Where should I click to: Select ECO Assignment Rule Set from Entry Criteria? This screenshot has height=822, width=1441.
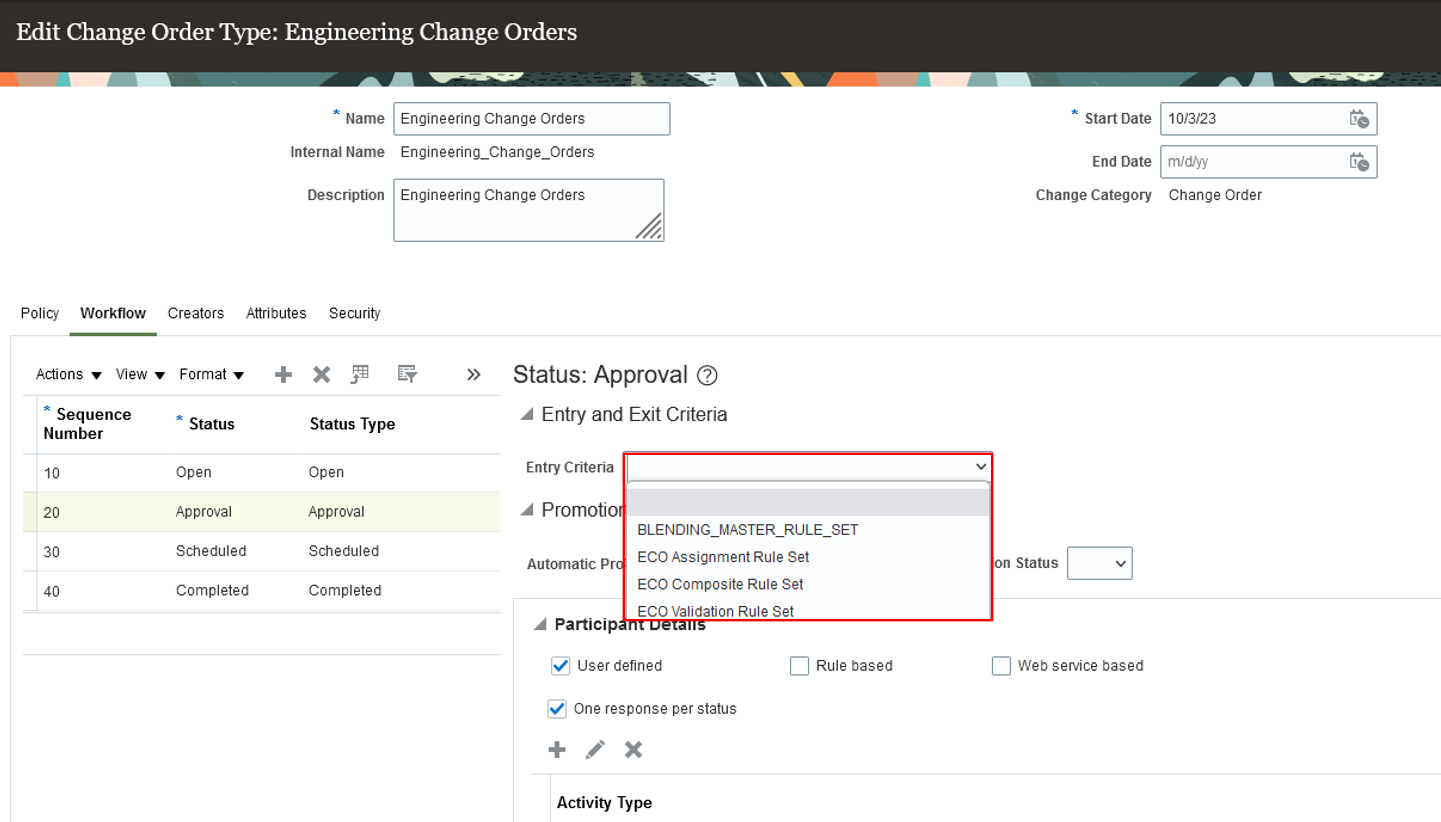point(724,557)
